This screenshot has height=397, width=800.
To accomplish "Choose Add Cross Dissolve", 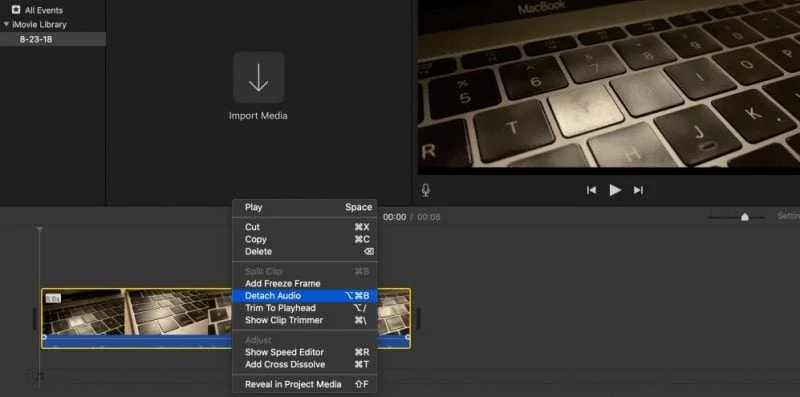I will 305,364.
